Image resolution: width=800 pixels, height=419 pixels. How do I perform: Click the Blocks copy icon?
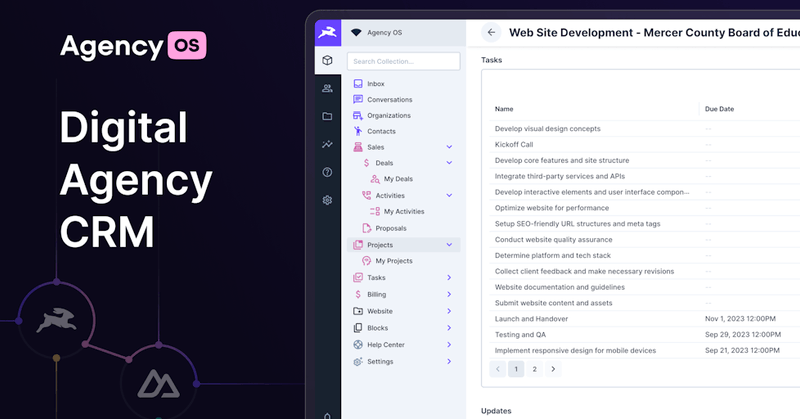point(358,328)
